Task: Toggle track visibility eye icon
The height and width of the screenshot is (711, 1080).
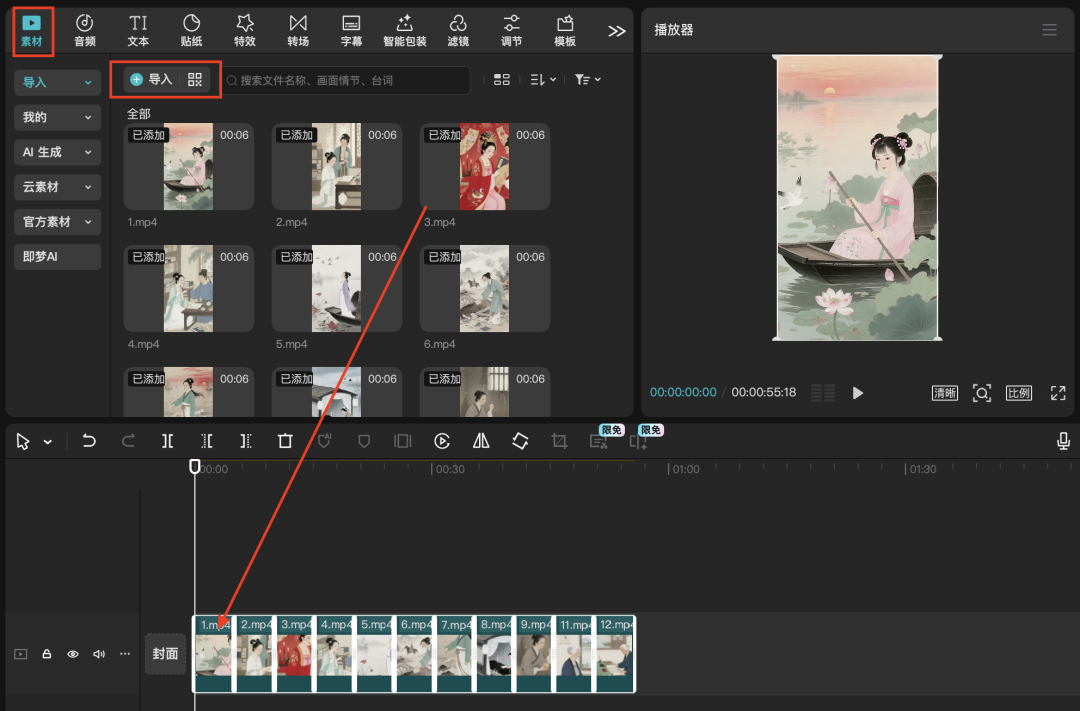Action: click(x=73, y=654)
